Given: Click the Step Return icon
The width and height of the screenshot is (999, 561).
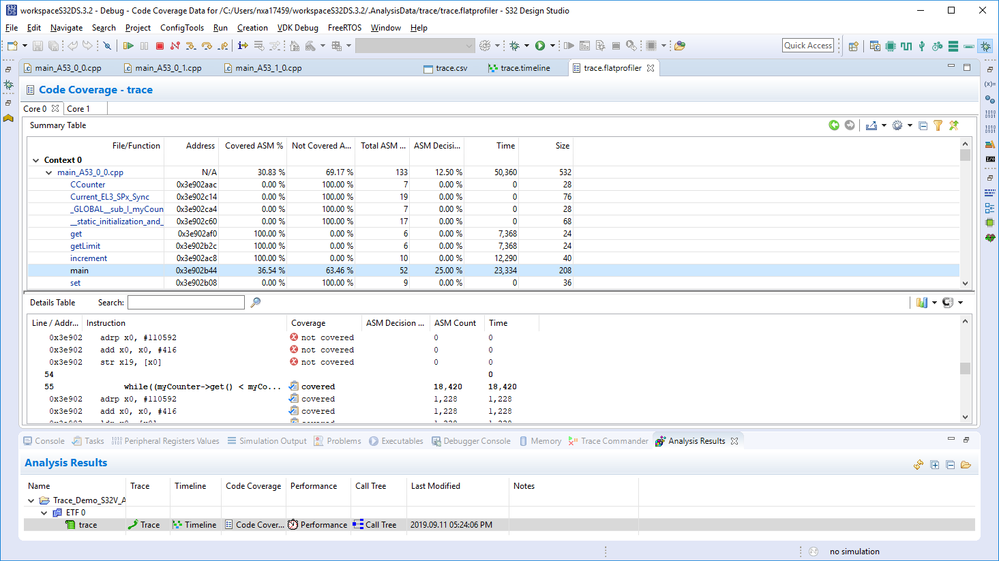Looking at the screenshot, I should [222, 46].
